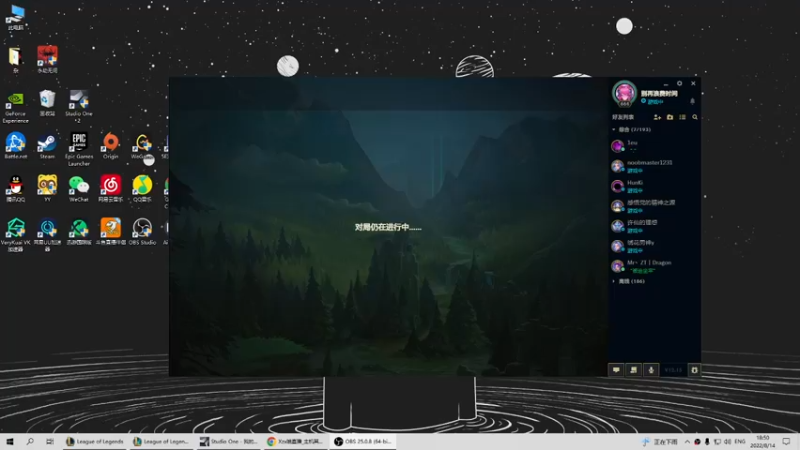Viewport: 800px width, 450px height.
Task: Click the player profile avatar
Action: (624, 93)
